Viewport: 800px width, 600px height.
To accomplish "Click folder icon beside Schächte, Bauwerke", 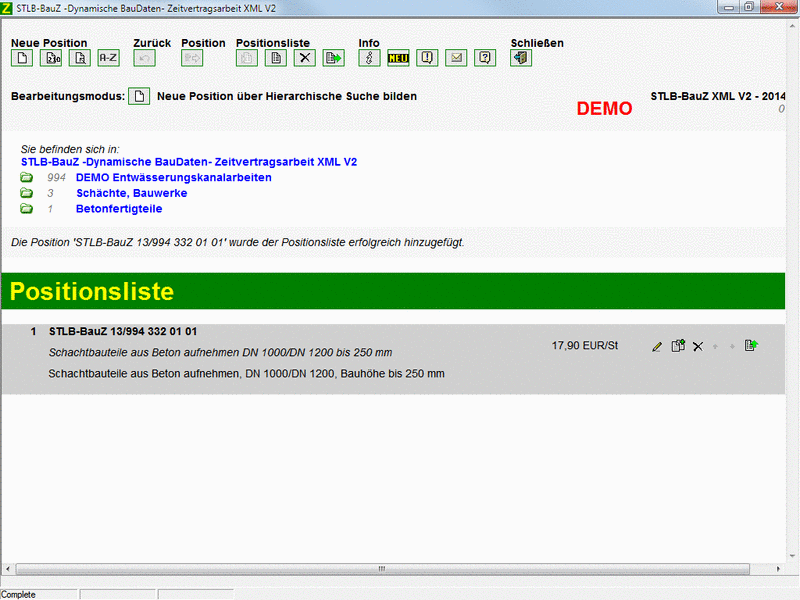I will pos(27,193).
